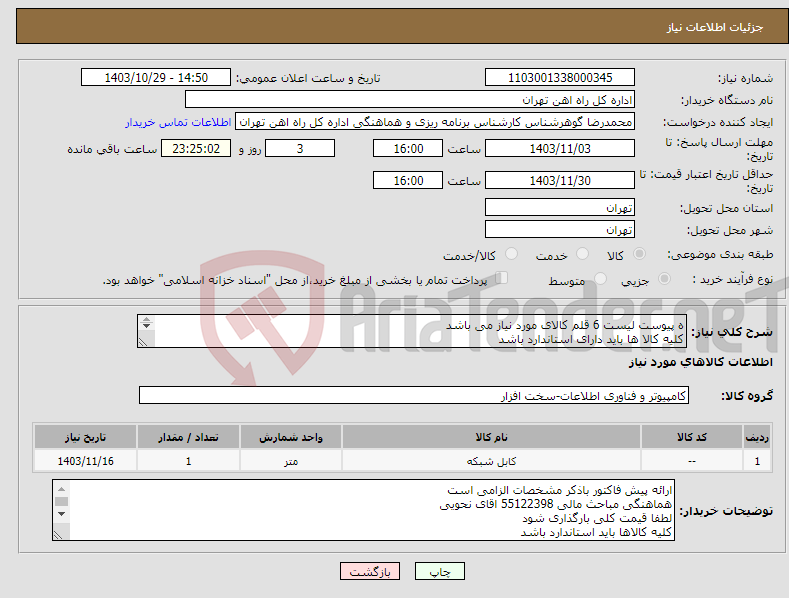Click the resize grip of شرح کلی نیاز box

tap(143, 342)
